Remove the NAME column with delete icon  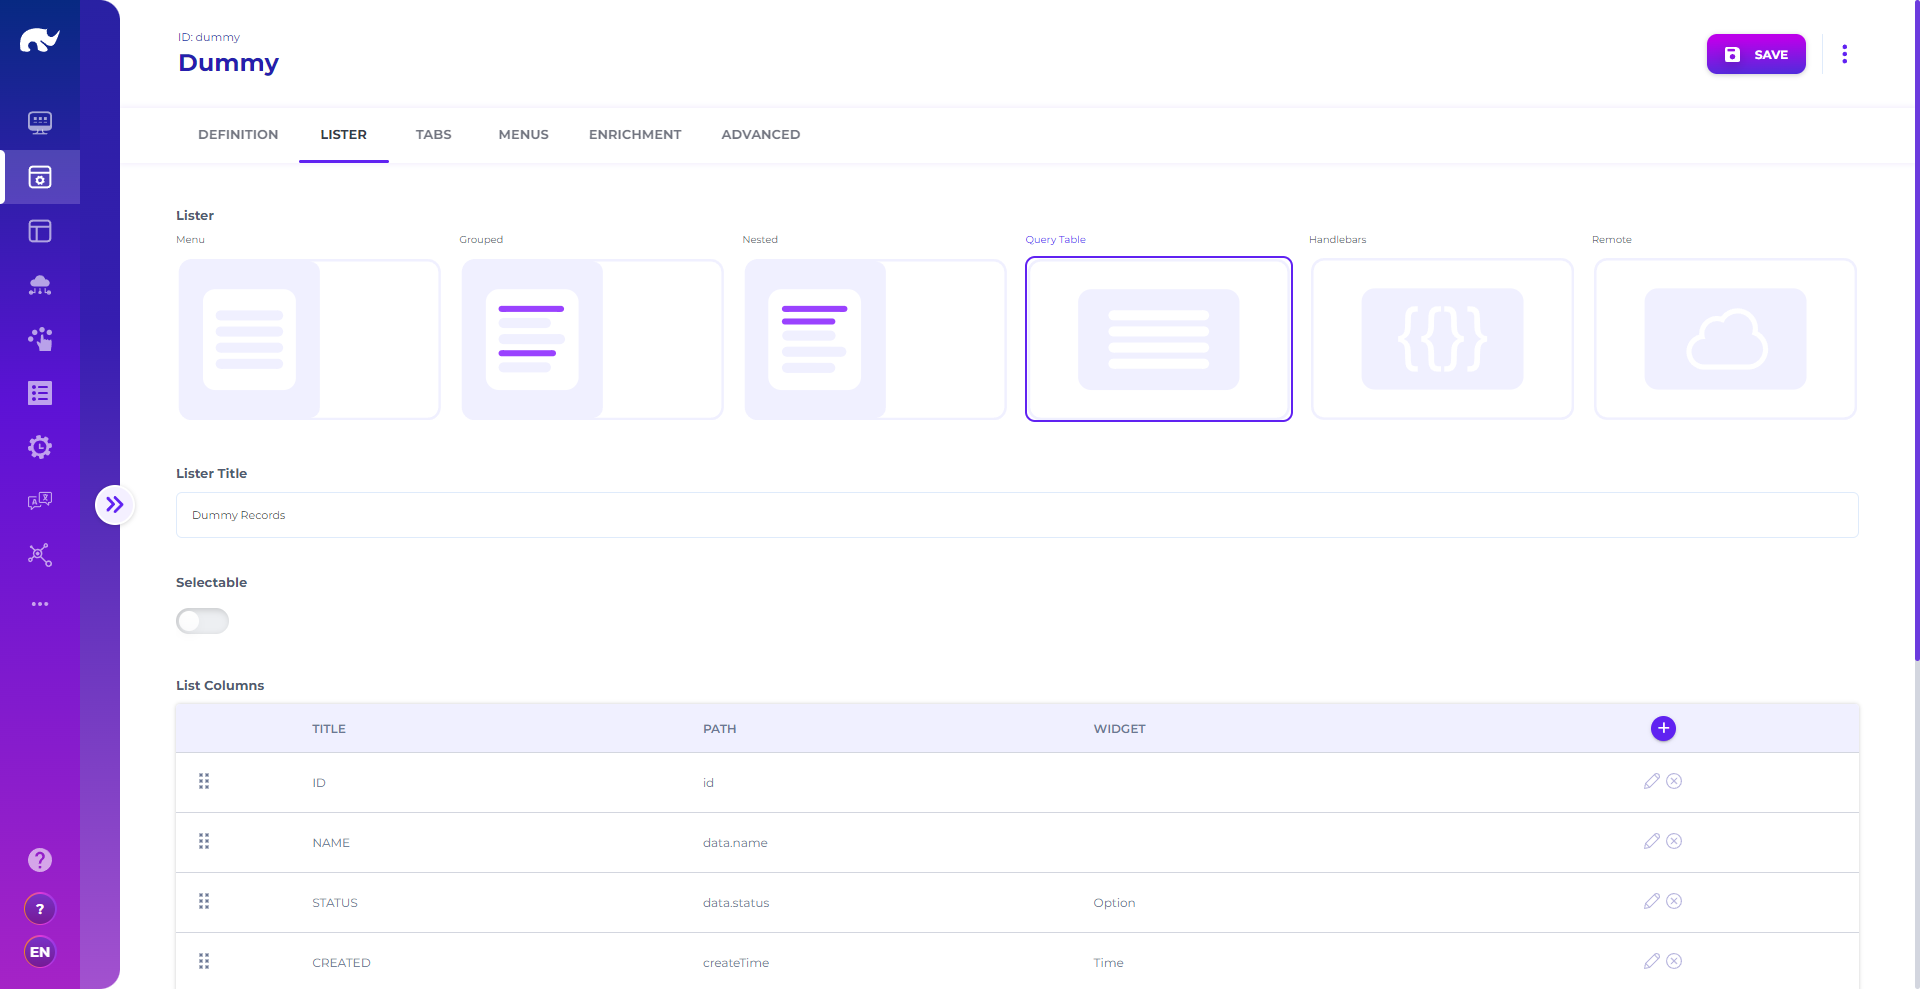point(1674,841)
